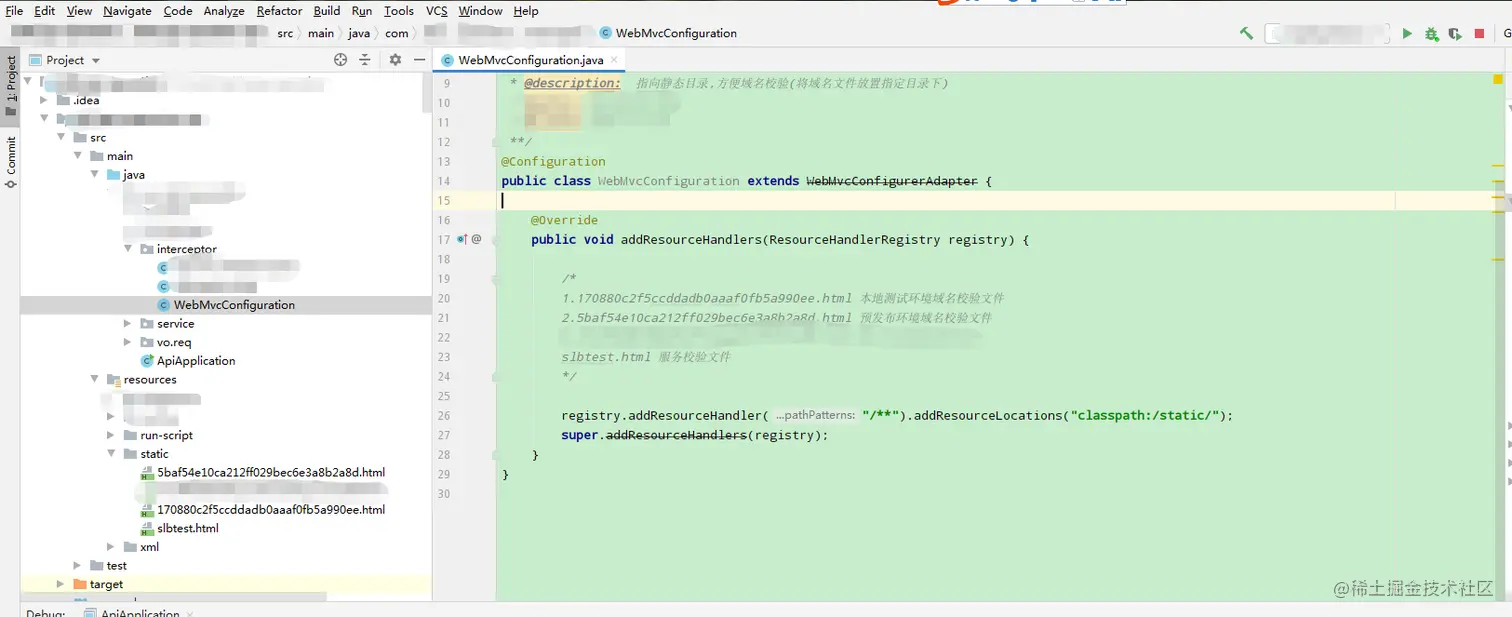1512x617 pixels.
Task: Click WebMvcConfiguration breadcrumb in navigation bar
Action: pyautogui.click(x=668, y=33)
